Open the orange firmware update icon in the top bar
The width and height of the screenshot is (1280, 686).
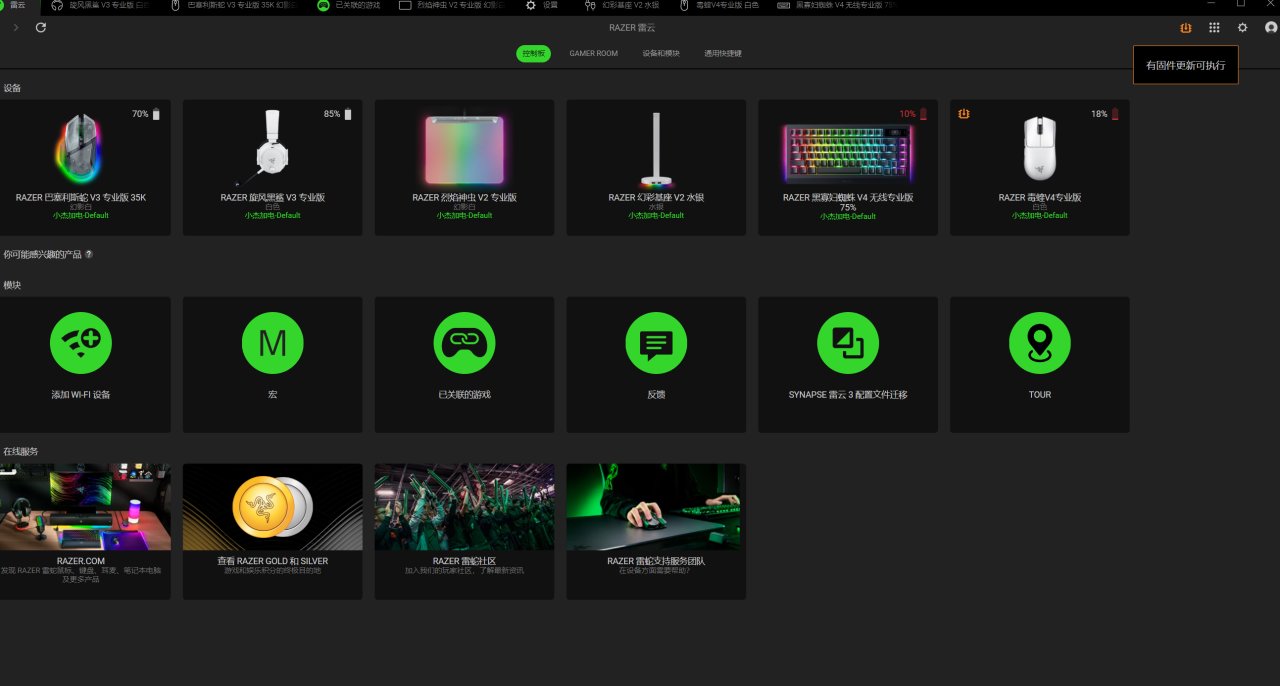coord(1186,28)
